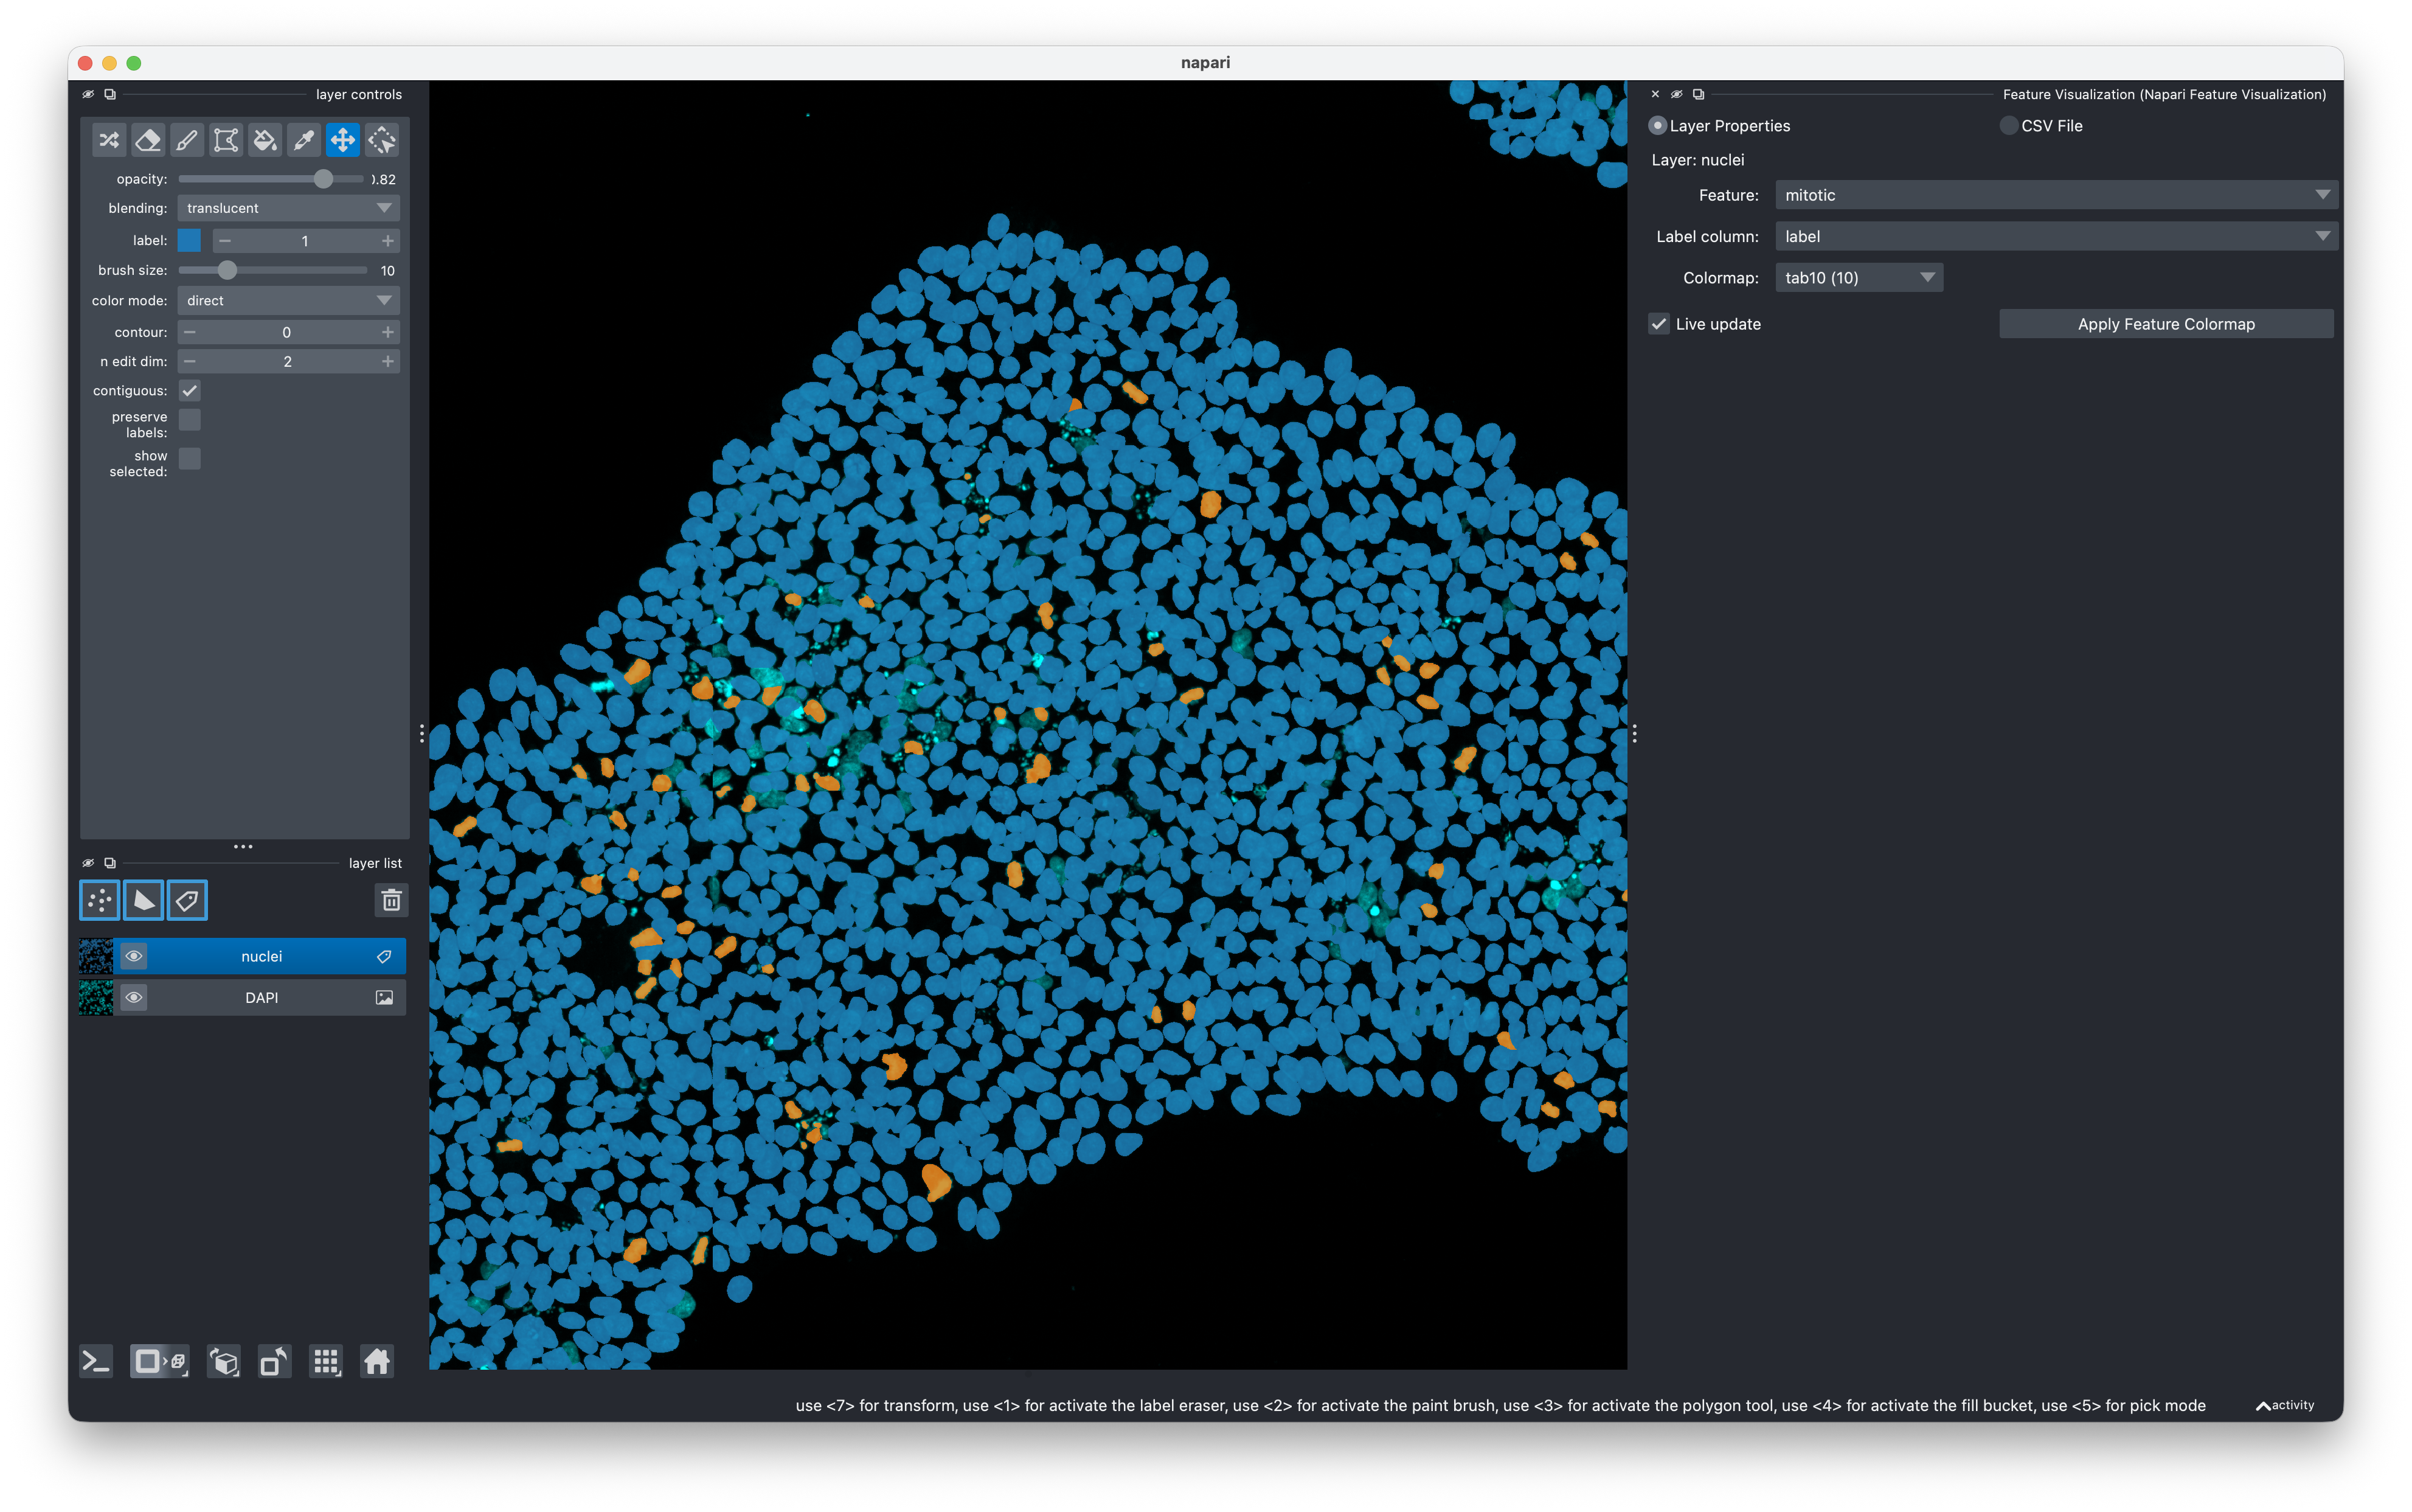Select the pan/zoom mode icon
The image size is (2412, 1512).
(x=343, y=140)
